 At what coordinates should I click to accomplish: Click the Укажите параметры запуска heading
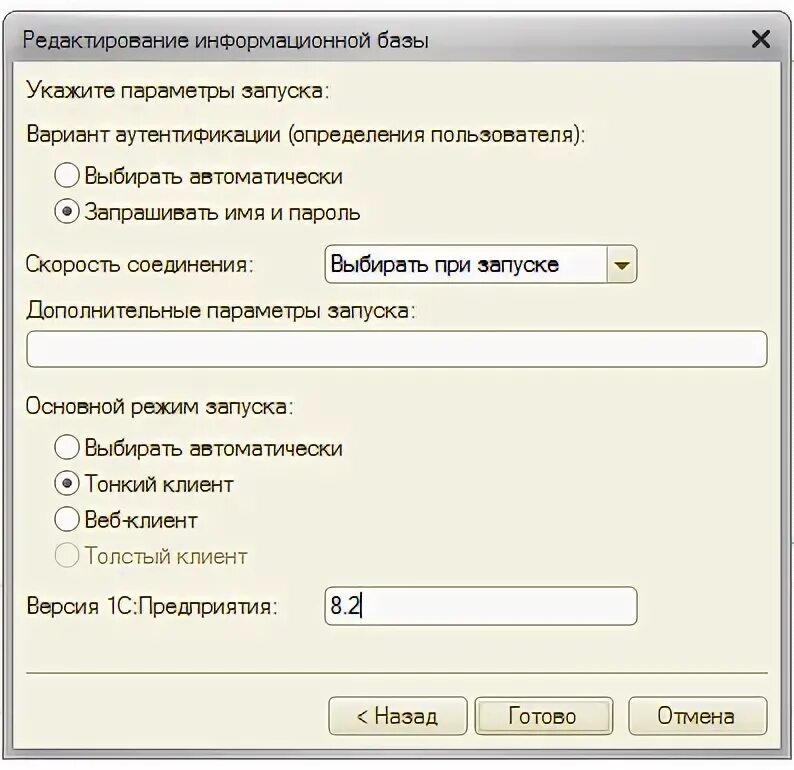[x=178, y=91]
